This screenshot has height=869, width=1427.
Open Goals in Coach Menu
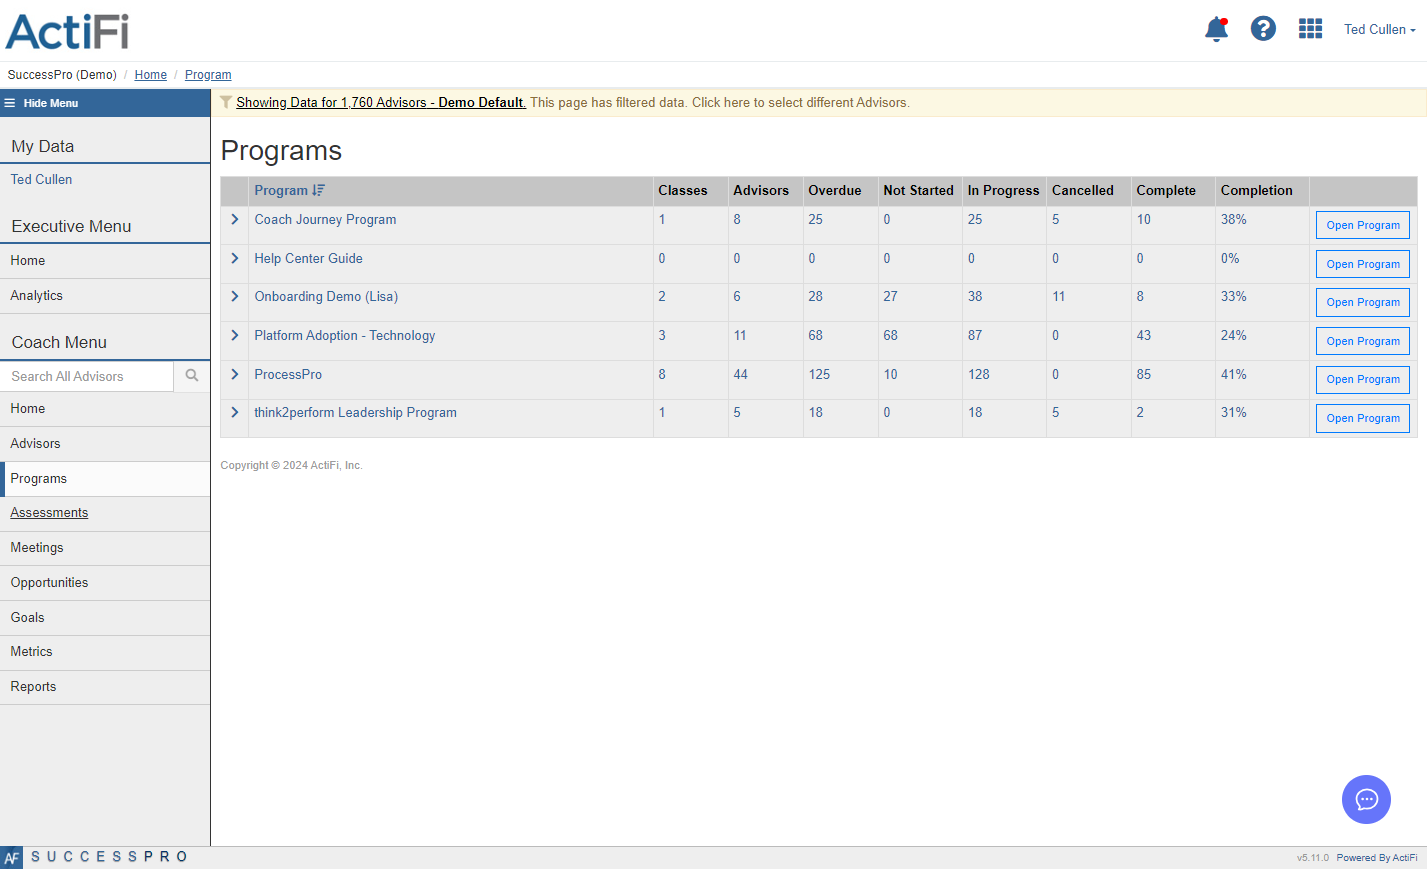(x=105, y=618)
